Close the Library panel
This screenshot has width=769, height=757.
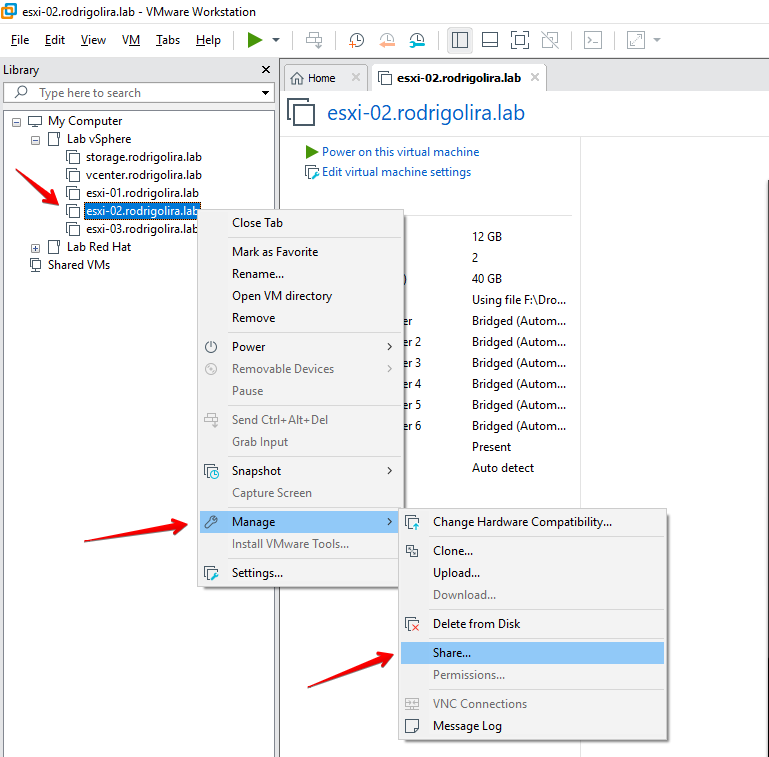tap(266, 70)
